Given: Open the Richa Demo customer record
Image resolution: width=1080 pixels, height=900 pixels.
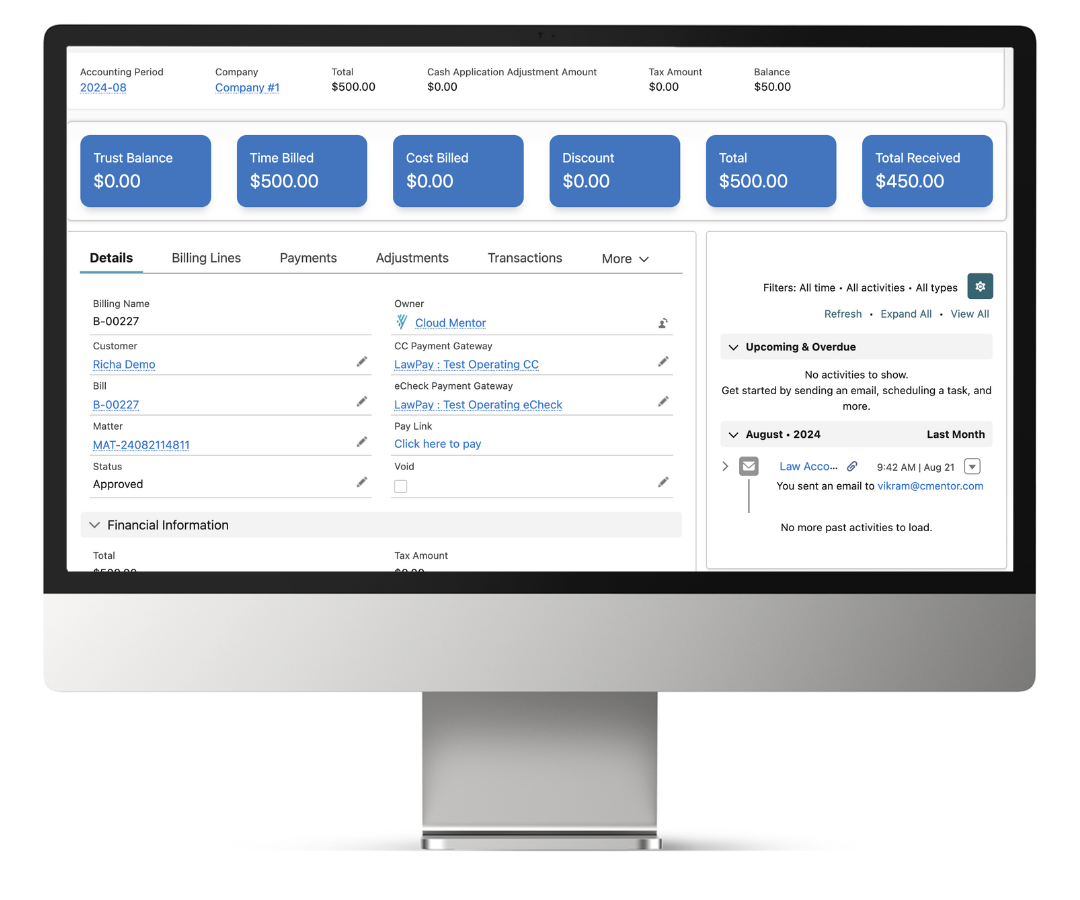Looking at the screenshot, I should [x=124, y=364].
